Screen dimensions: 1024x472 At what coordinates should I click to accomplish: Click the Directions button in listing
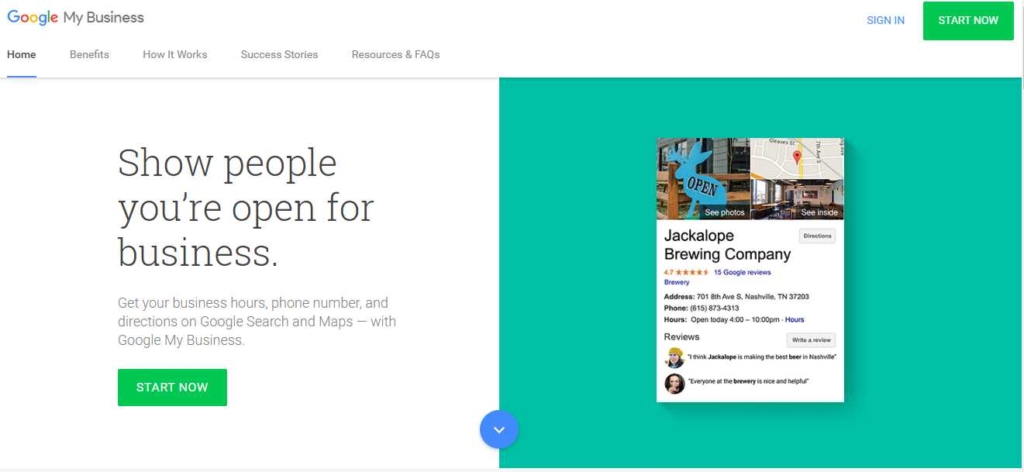(817, 236)
